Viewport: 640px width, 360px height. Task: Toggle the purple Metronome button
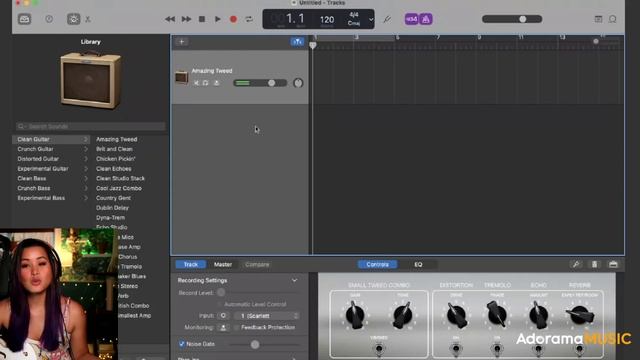[x=426, y=19]
